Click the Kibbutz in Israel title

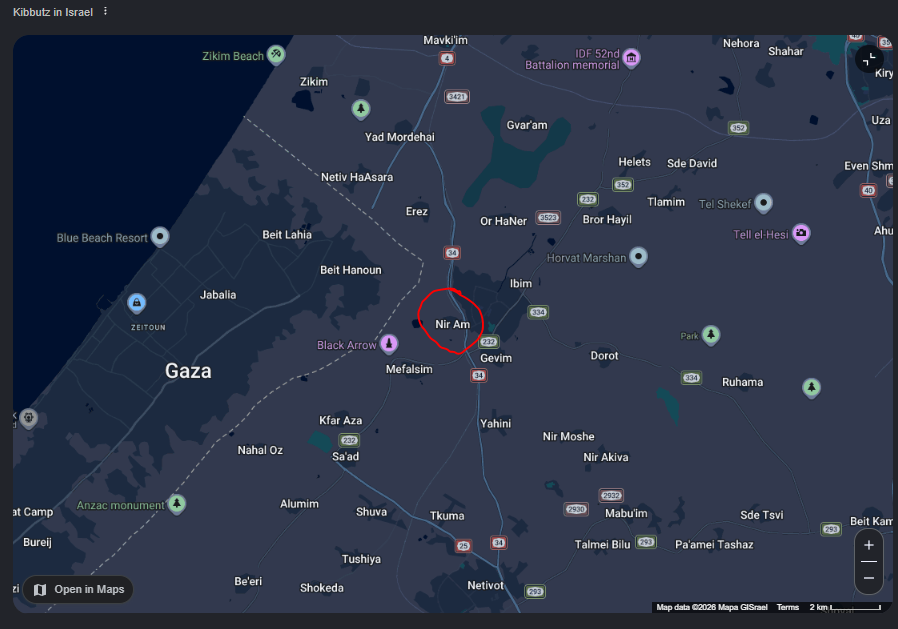point(53,12)
